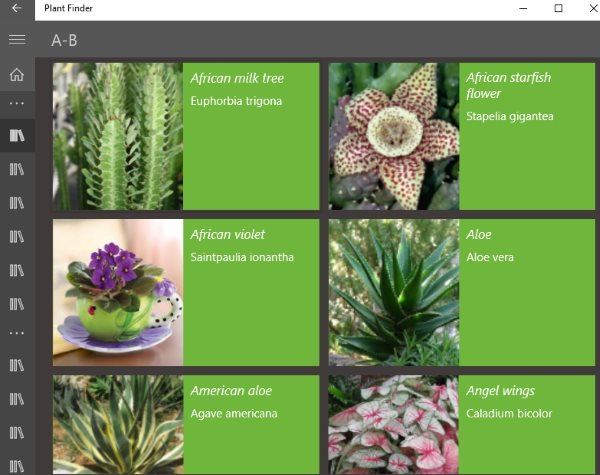Click the 'Stapelia gigantea' scientific name
600x475 pixels.
tap(510, 116)
